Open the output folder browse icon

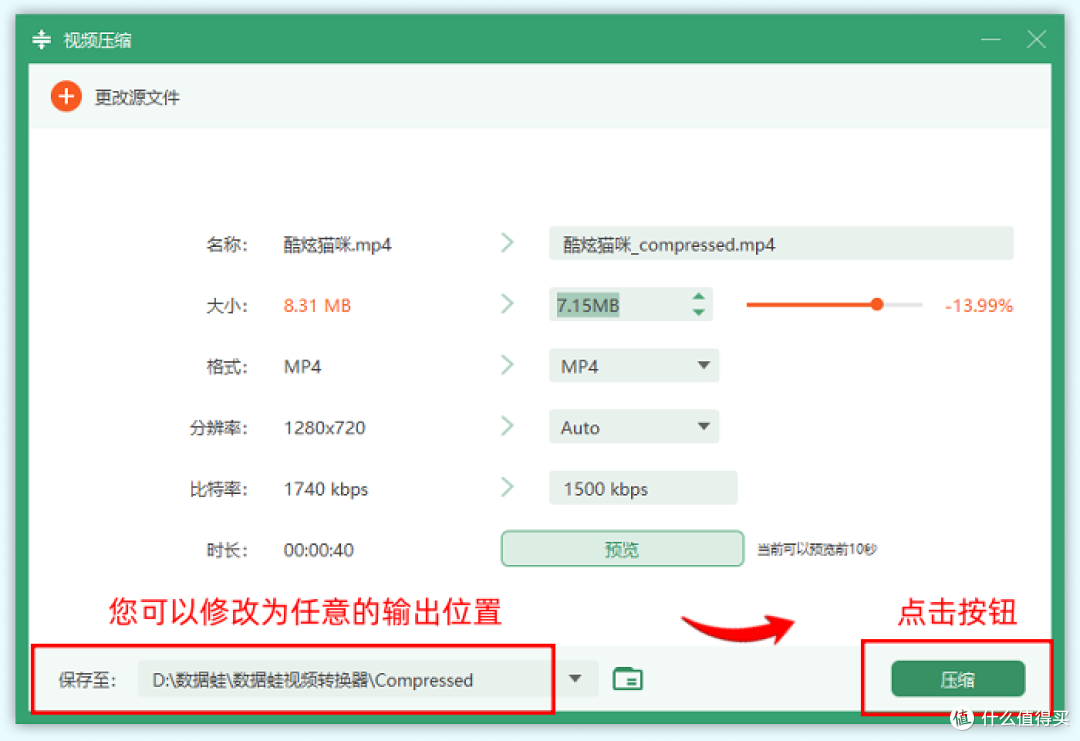pyautogui.click(x=627, y=679)
